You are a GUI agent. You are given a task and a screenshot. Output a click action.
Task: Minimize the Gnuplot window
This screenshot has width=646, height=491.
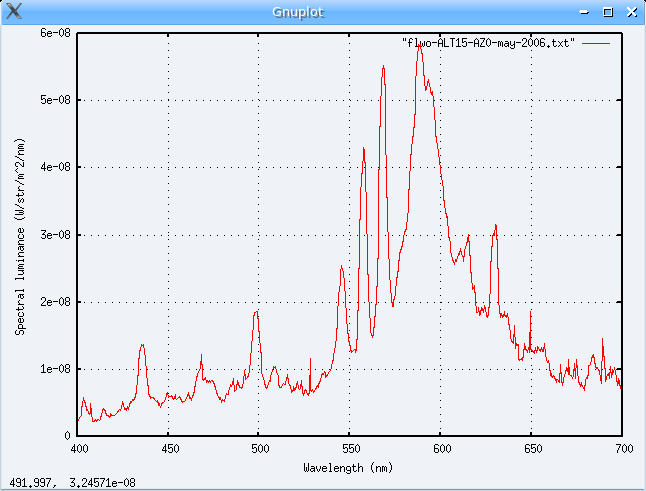(x=587, y=12)
